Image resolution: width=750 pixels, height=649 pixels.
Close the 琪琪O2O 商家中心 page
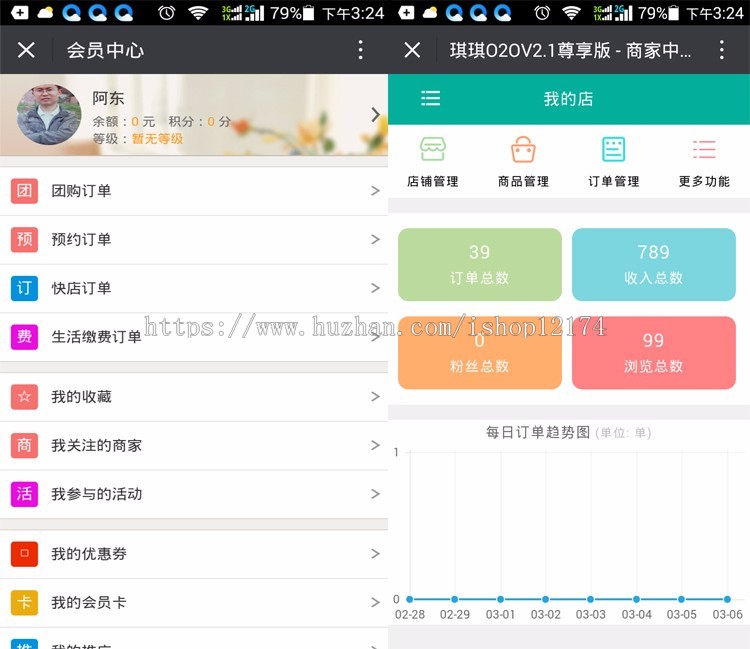point(412,50)
